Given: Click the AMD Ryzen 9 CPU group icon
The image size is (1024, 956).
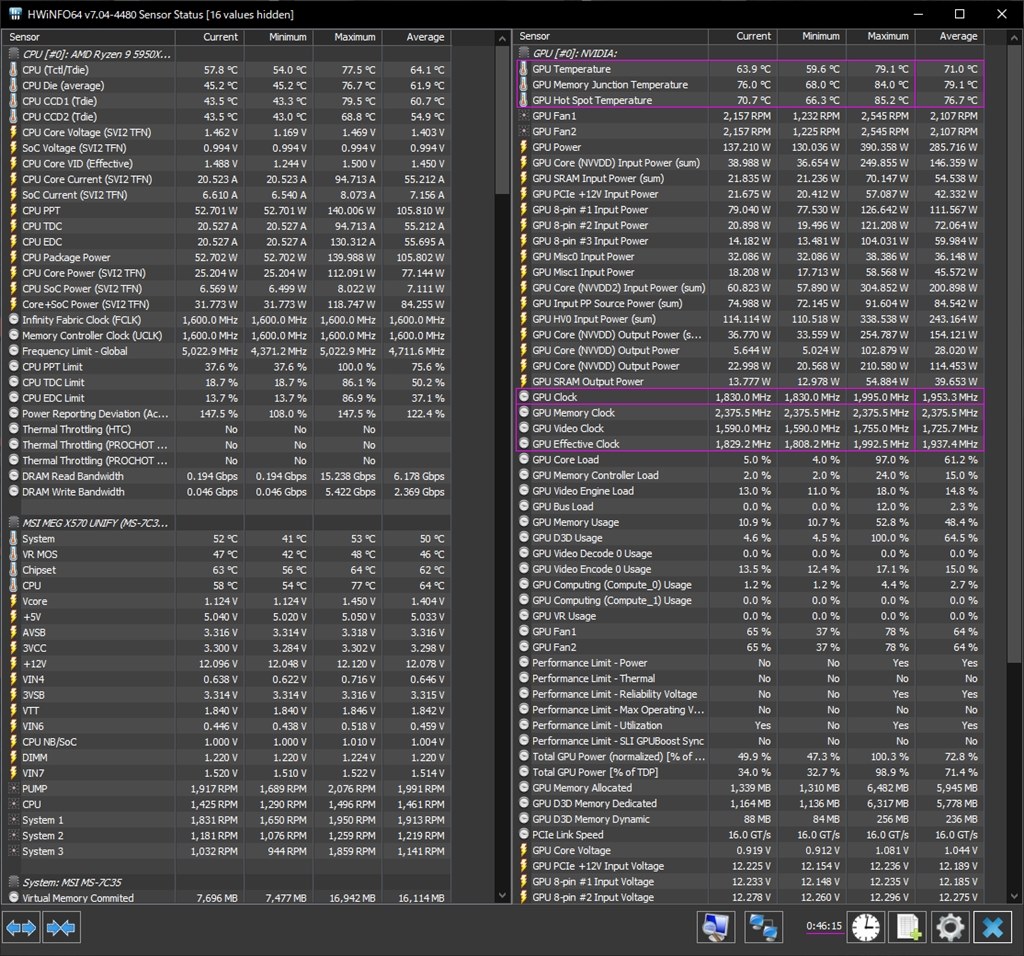Looking at the screenshot, I should [x=14, y=54].
